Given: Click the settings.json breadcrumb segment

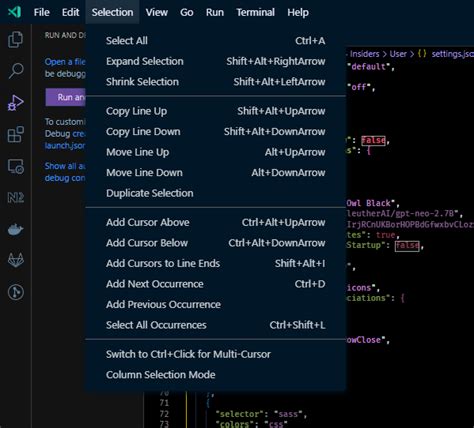Looking at the screenshot, I should point(452,54).
